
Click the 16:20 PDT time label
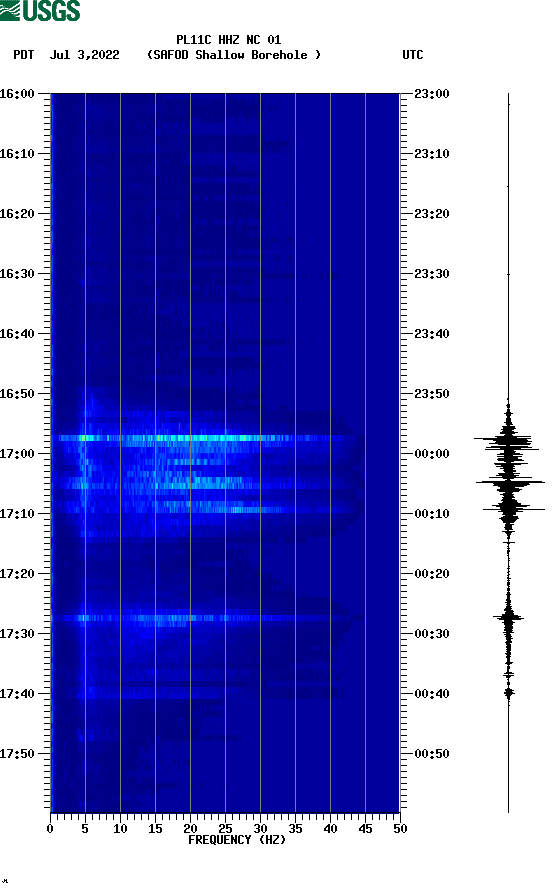click(x=17, y=214)
